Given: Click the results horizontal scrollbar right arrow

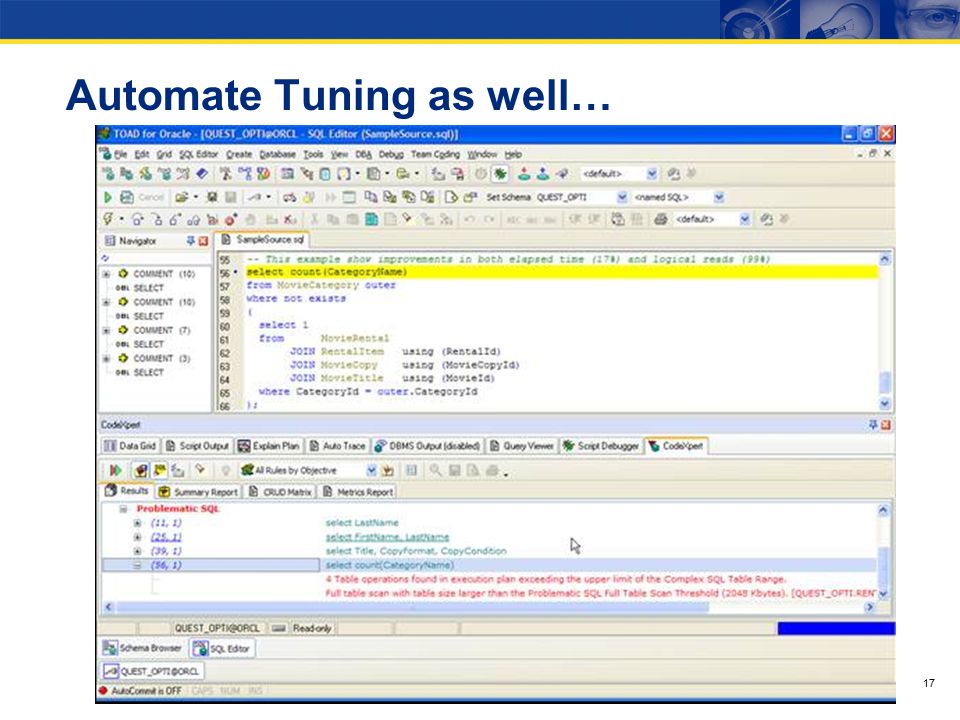Looking at the screenshot, I should click(x=869, y=607).
